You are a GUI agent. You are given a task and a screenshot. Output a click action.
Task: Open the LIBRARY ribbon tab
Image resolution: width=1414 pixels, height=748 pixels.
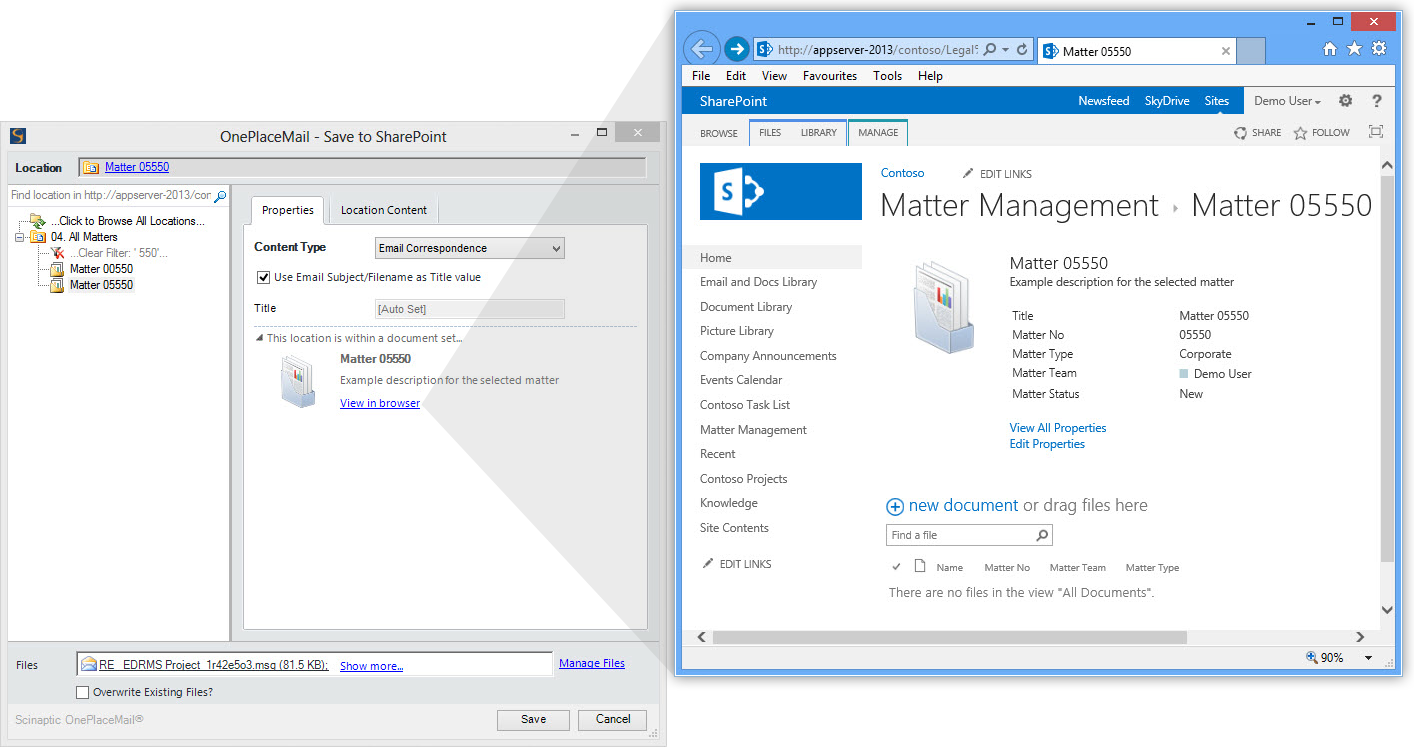pos(819,133)
